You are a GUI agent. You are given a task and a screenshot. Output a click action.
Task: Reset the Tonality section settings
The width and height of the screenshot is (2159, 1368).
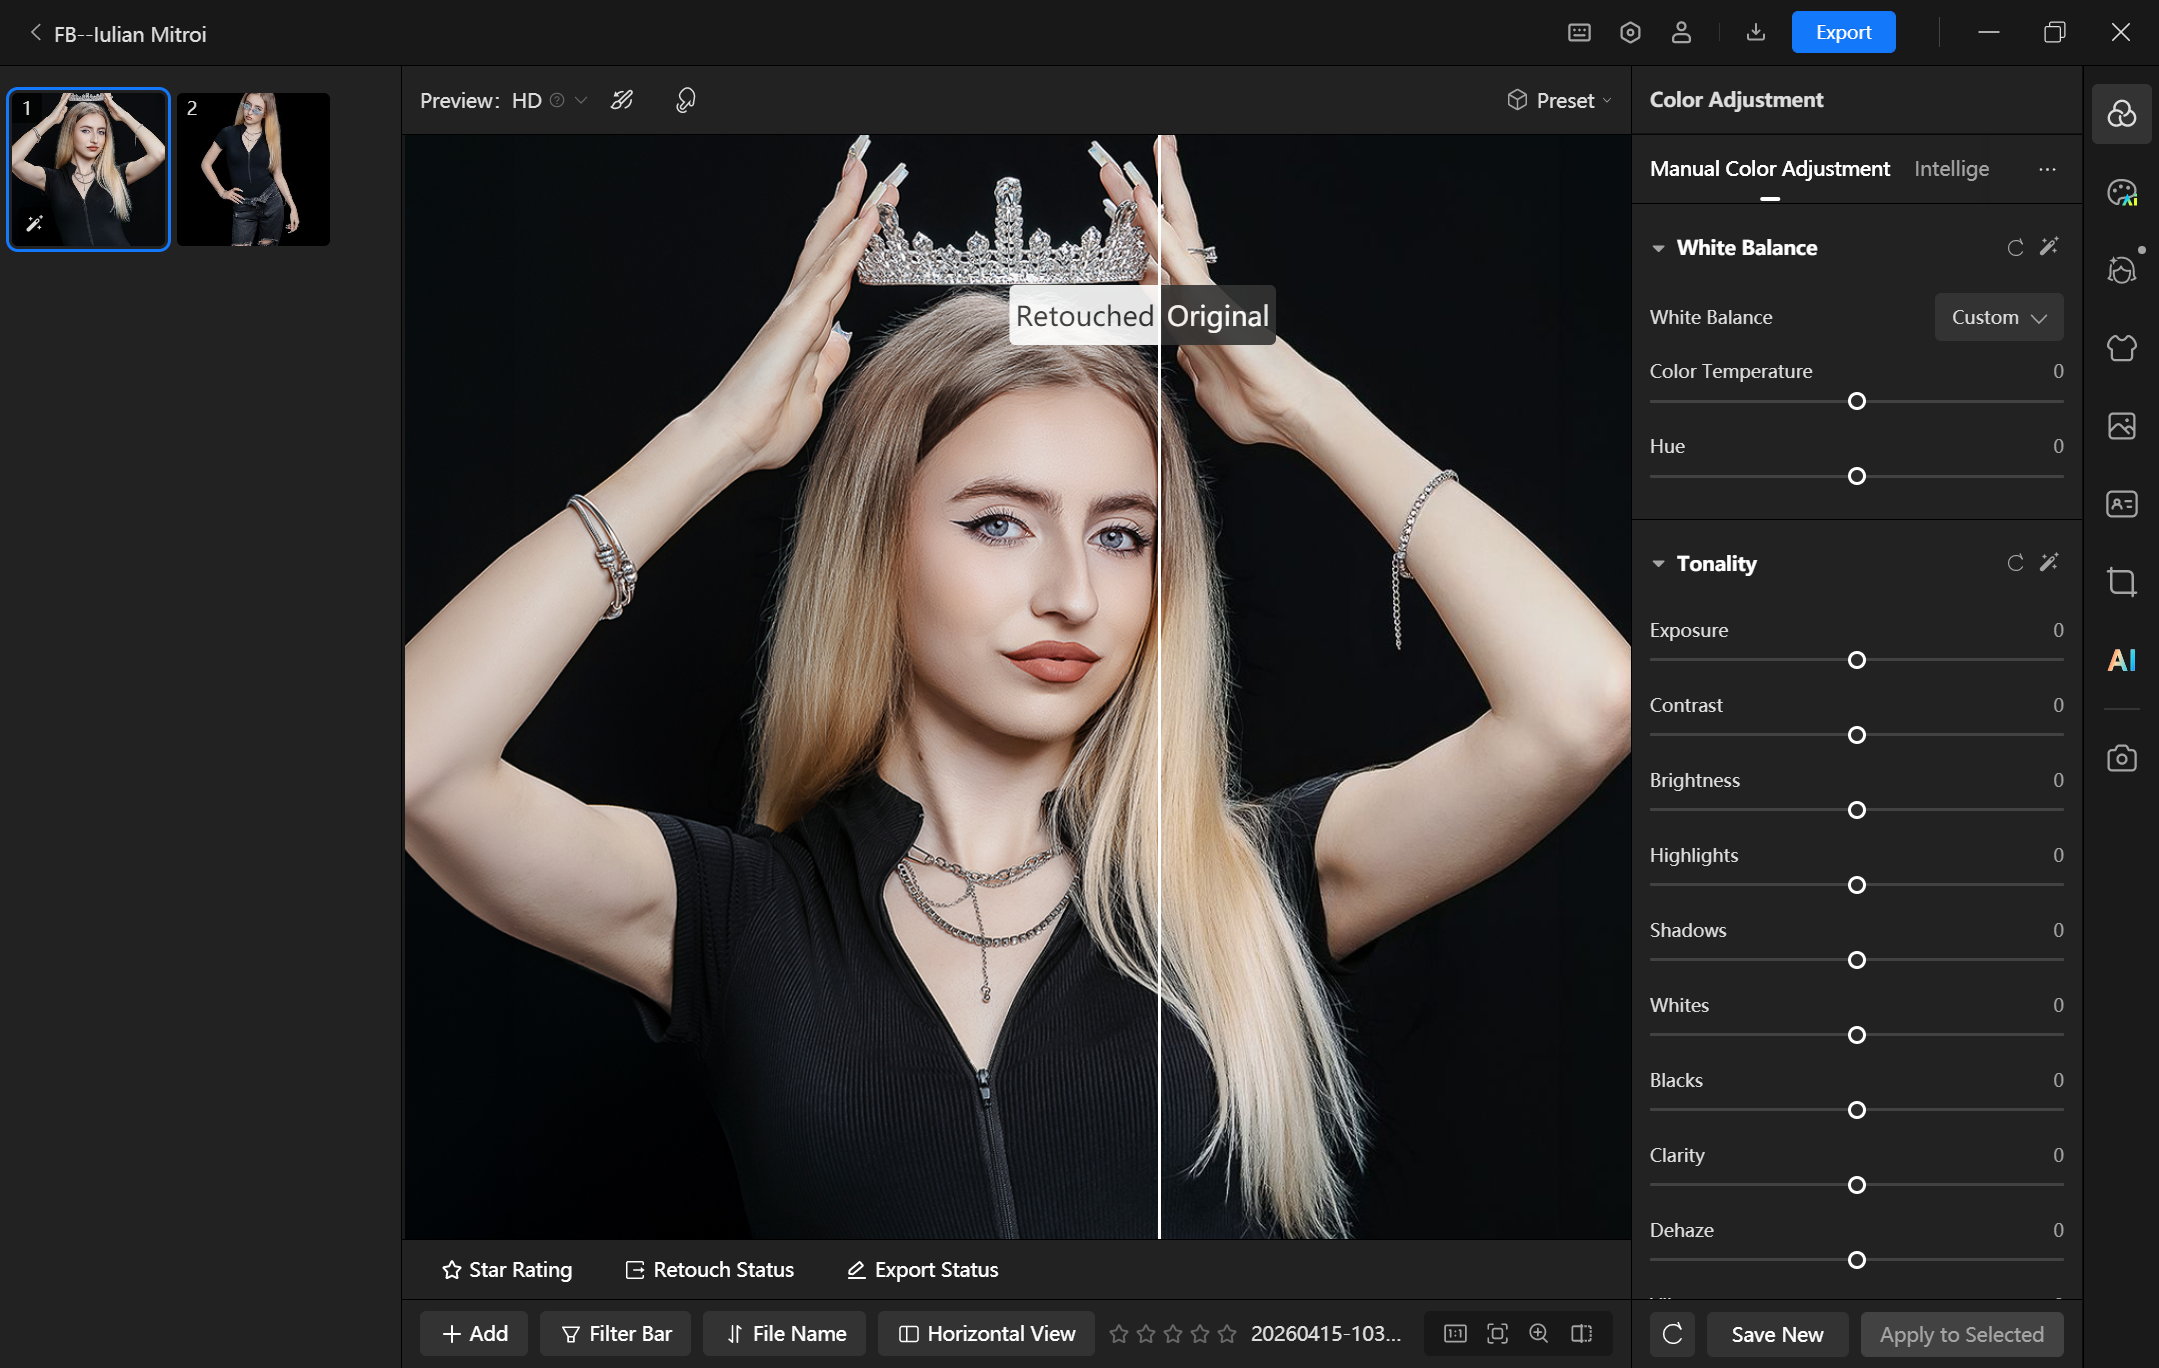pos(2015,563)
